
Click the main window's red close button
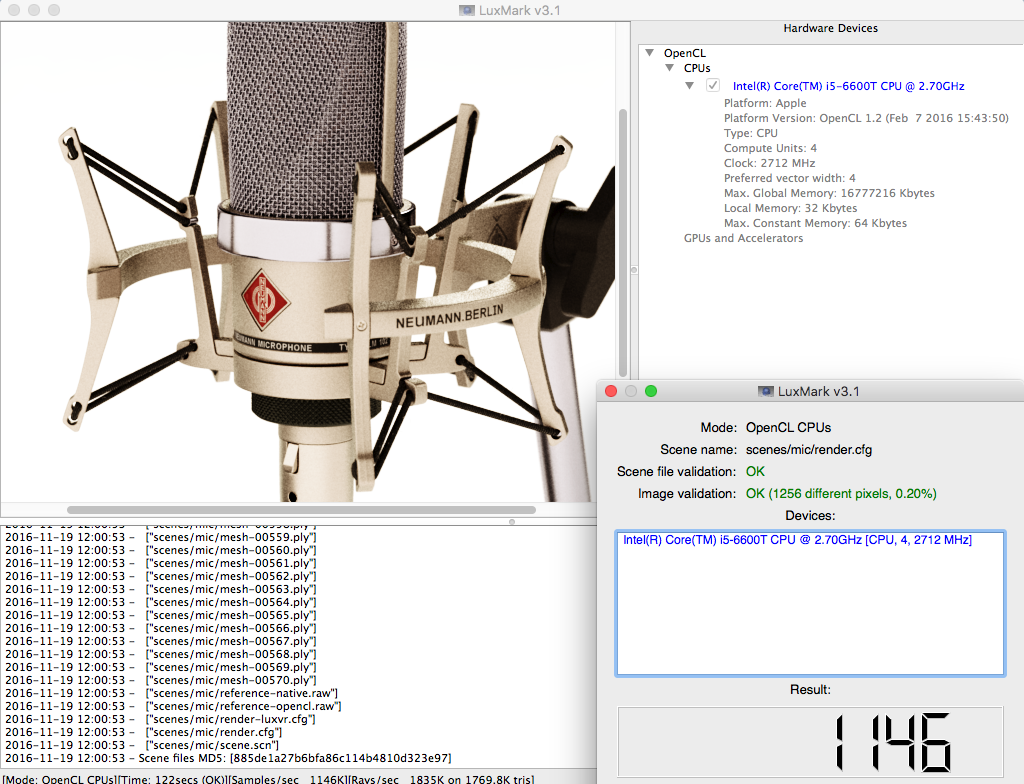[12, 10]
